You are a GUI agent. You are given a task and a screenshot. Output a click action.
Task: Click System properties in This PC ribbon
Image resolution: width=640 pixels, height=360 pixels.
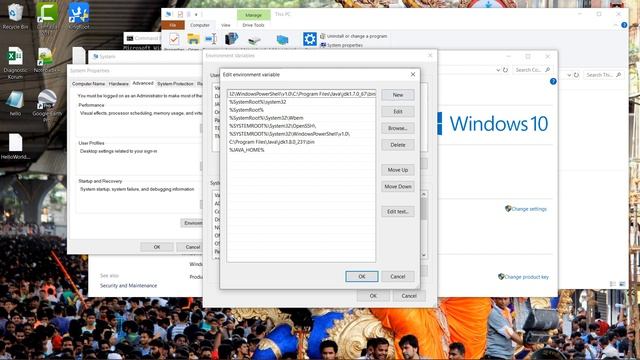pos(341,45)
